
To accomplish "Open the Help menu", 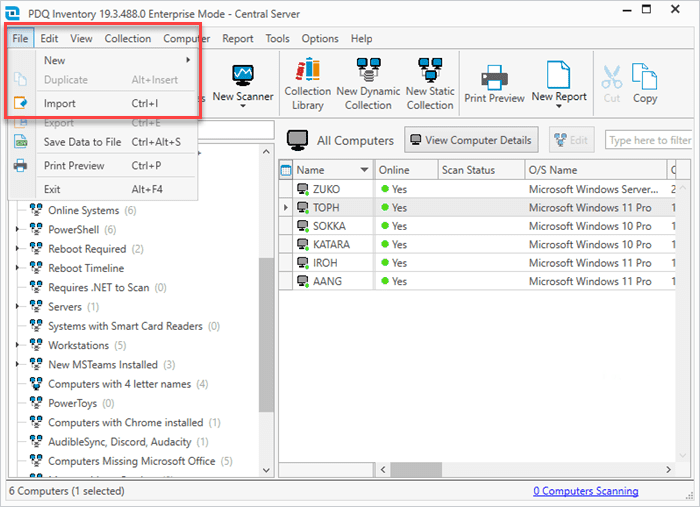I will coord(361,38).
